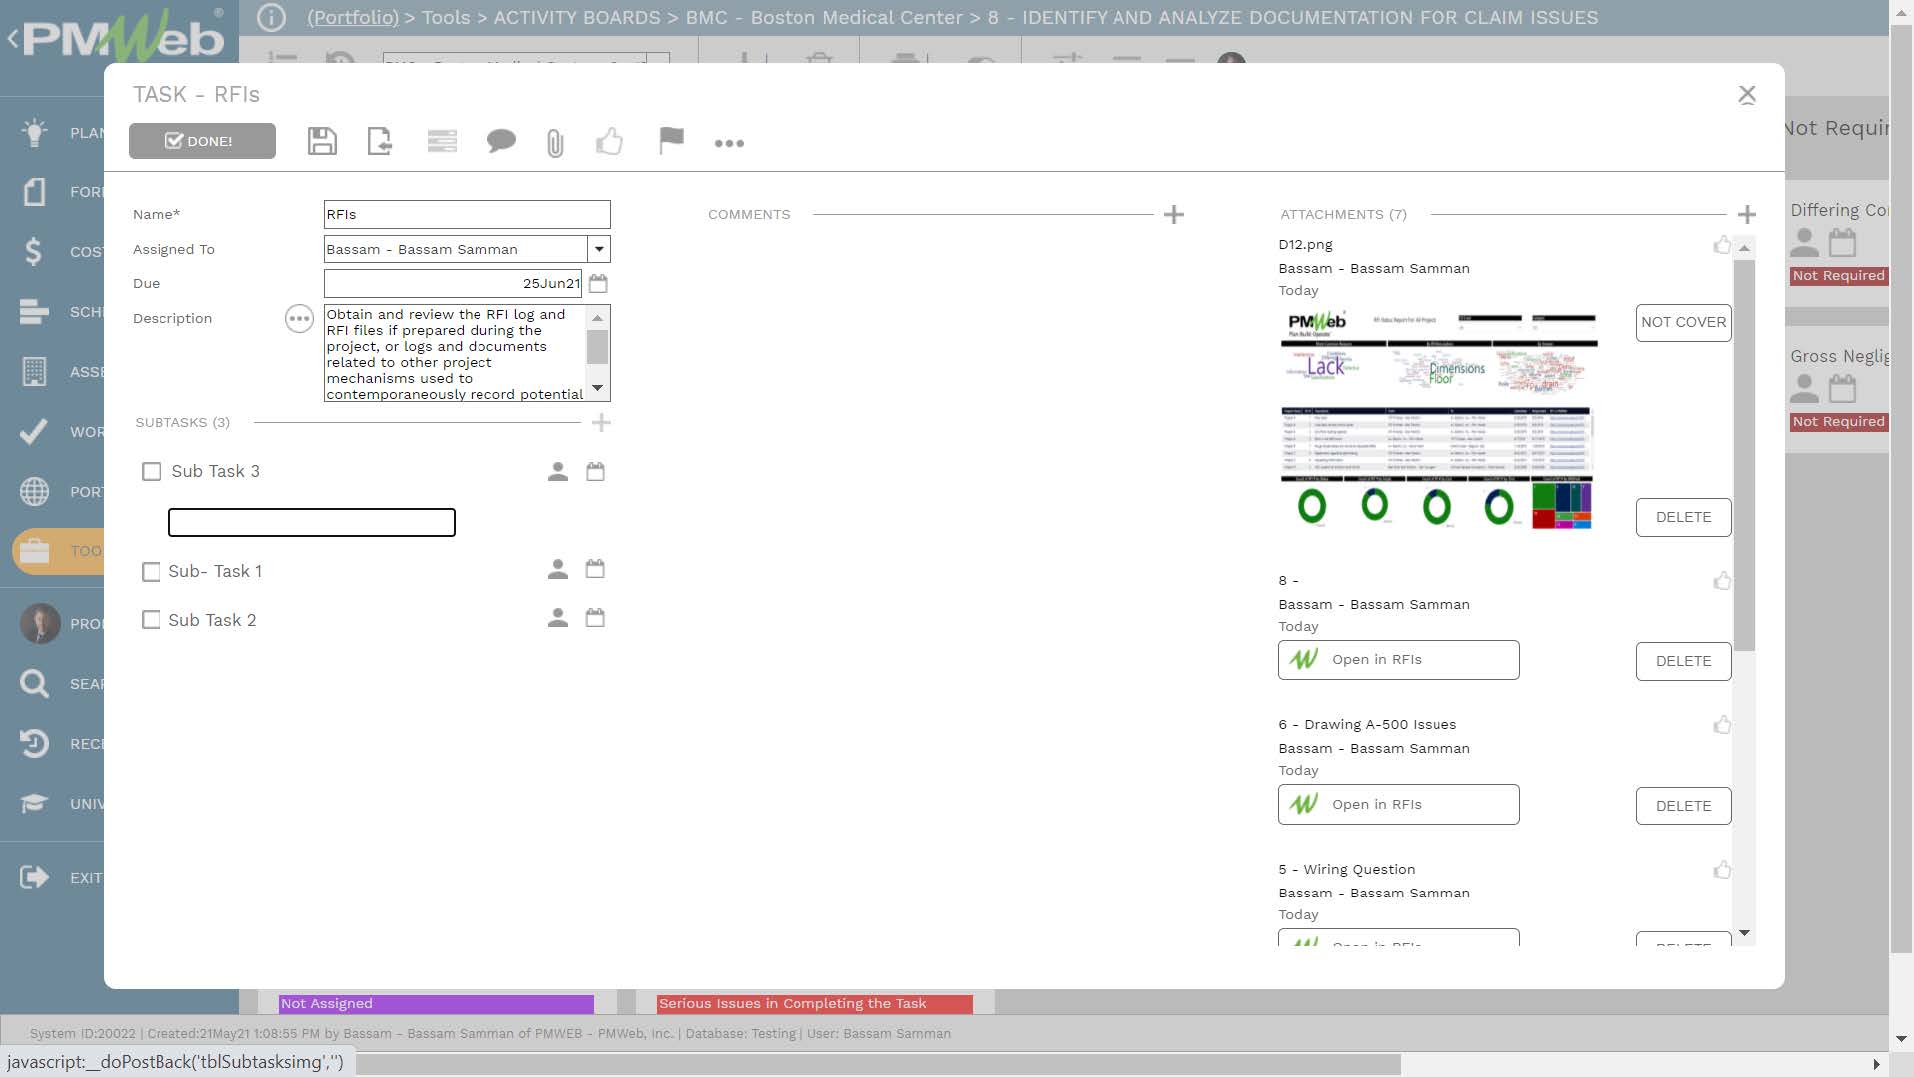This screenshot has height=1077, width=1914.
Task: Assign a person to Sub Task 3
Action: click(558, 472)
